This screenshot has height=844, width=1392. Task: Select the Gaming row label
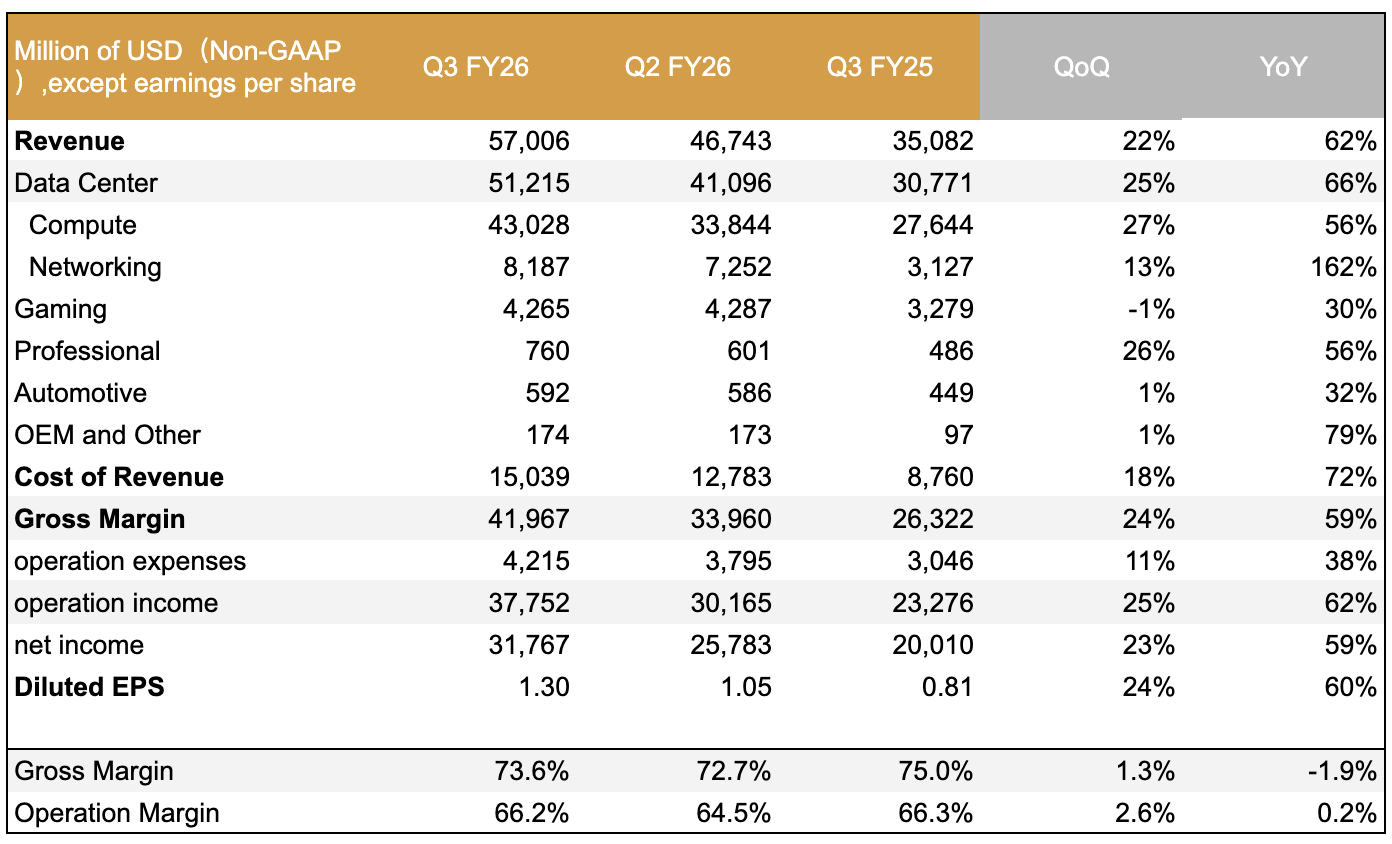60,309
